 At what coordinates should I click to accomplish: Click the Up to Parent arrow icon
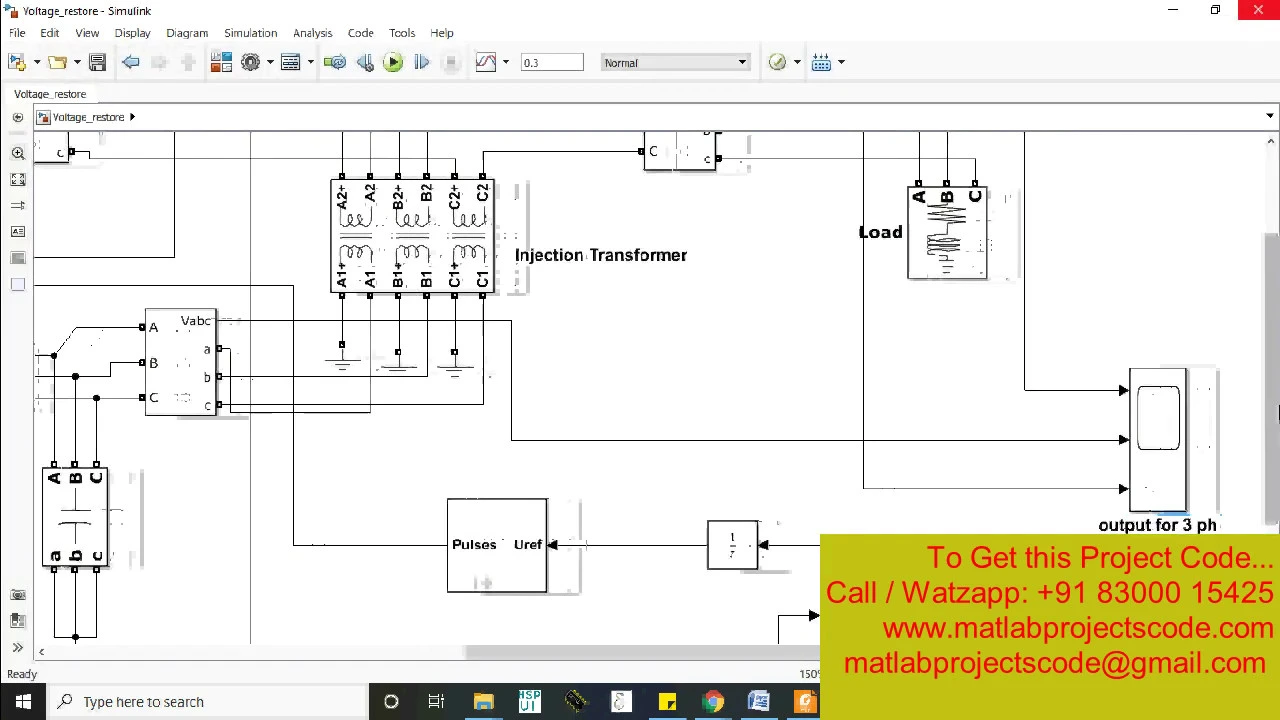(x=187, y=63)
